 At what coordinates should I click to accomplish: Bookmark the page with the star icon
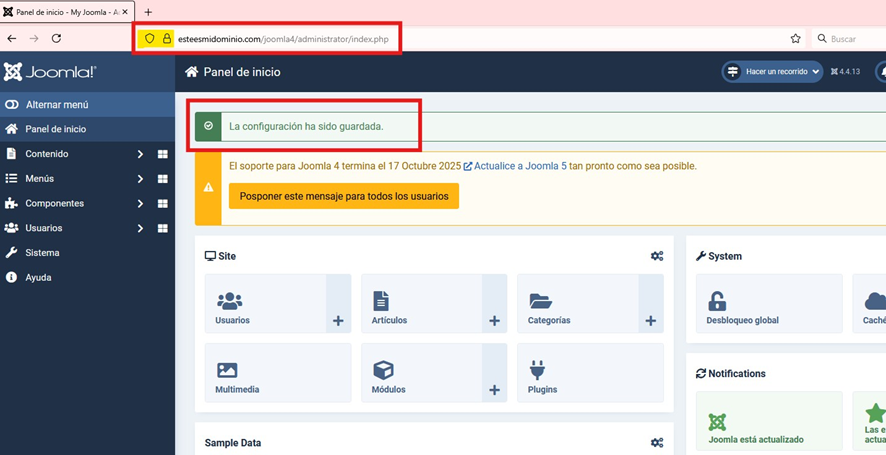point(796,38)
